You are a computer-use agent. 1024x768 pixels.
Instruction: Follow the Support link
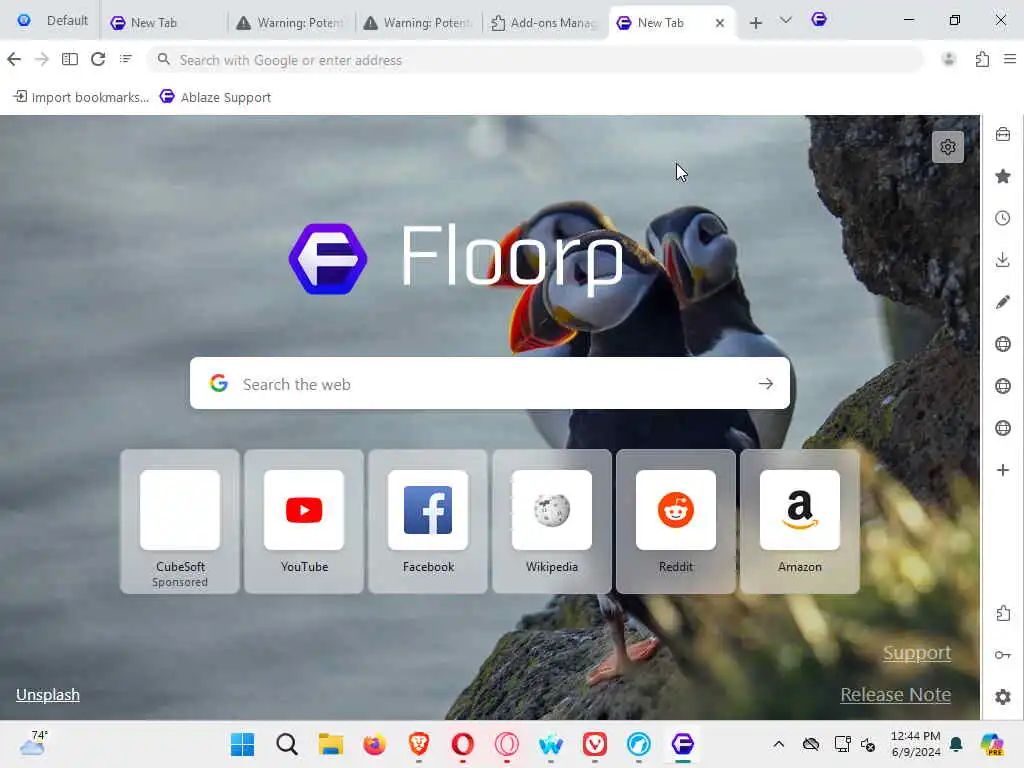point(917,652)
